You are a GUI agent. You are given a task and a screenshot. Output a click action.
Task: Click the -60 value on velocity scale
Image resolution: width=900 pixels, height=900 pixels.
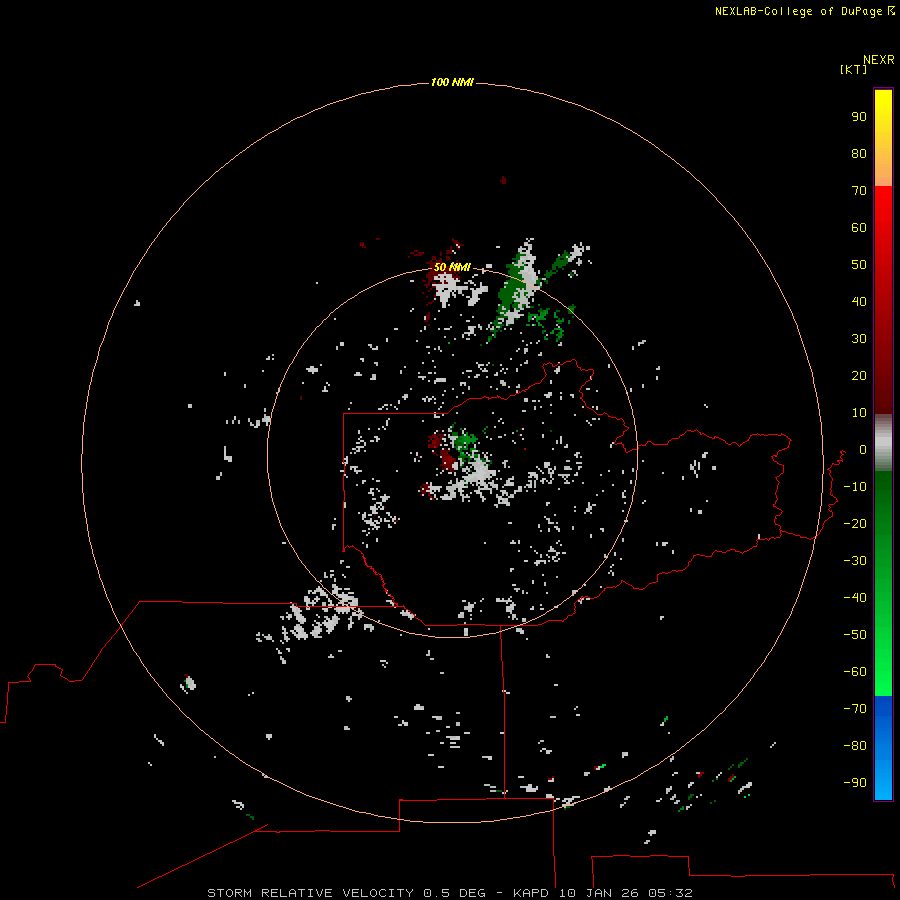855,672
